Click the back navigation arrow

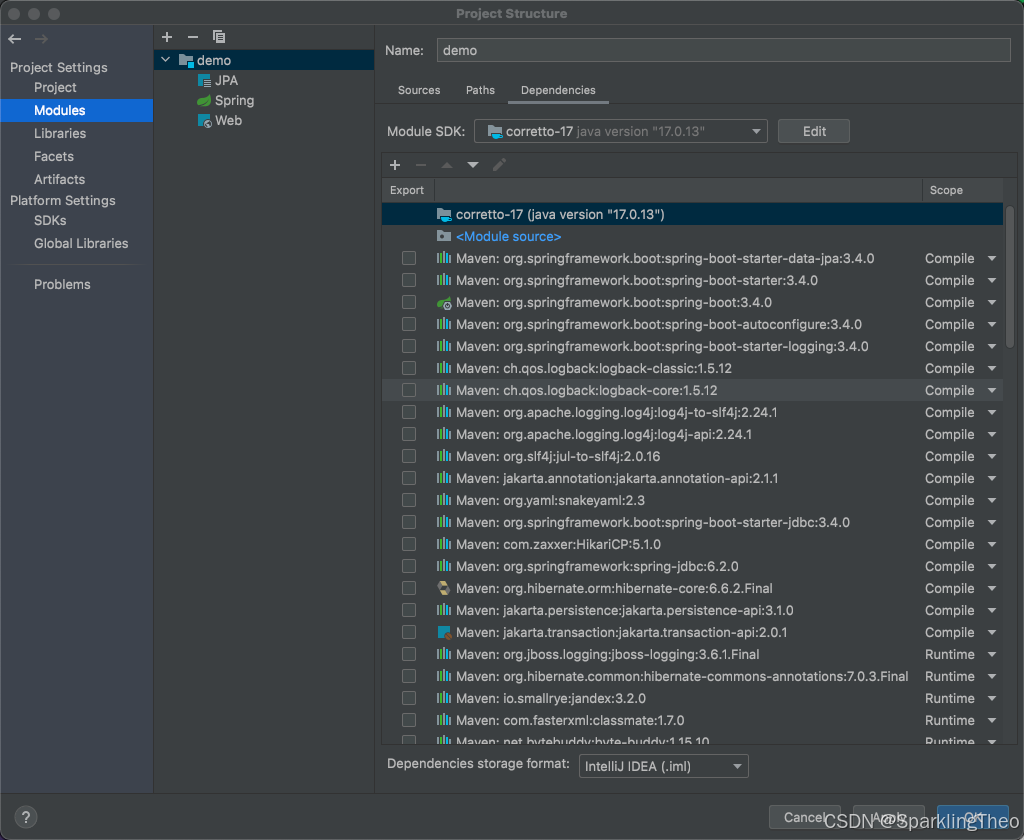click(13, 38)
